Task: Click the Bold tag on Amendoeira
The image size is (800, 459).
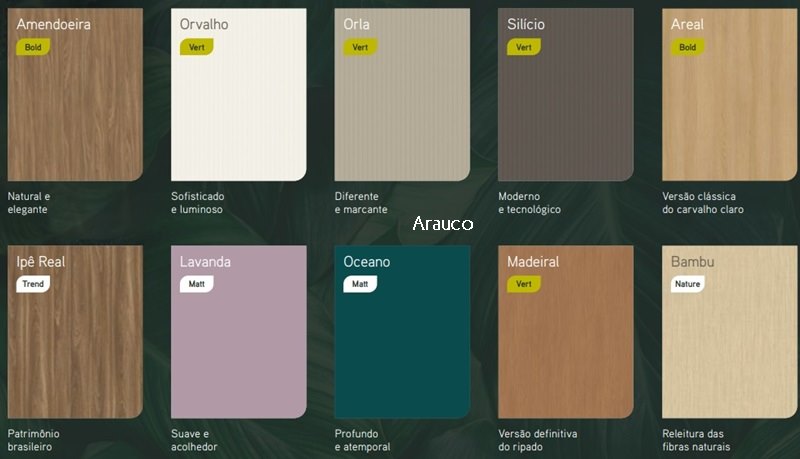Action: [x=33, y=47]
